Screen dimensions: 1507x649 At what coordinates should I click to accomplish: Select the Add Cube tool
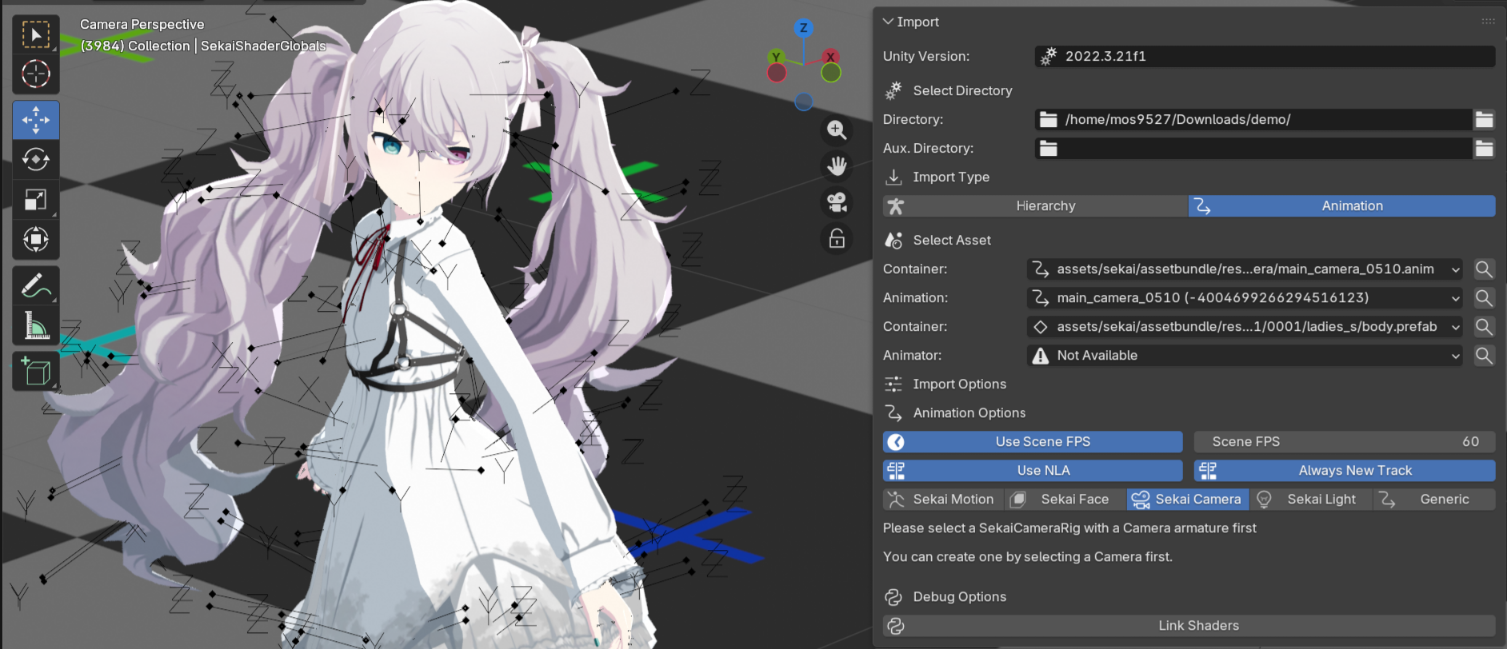coord(36,370)
